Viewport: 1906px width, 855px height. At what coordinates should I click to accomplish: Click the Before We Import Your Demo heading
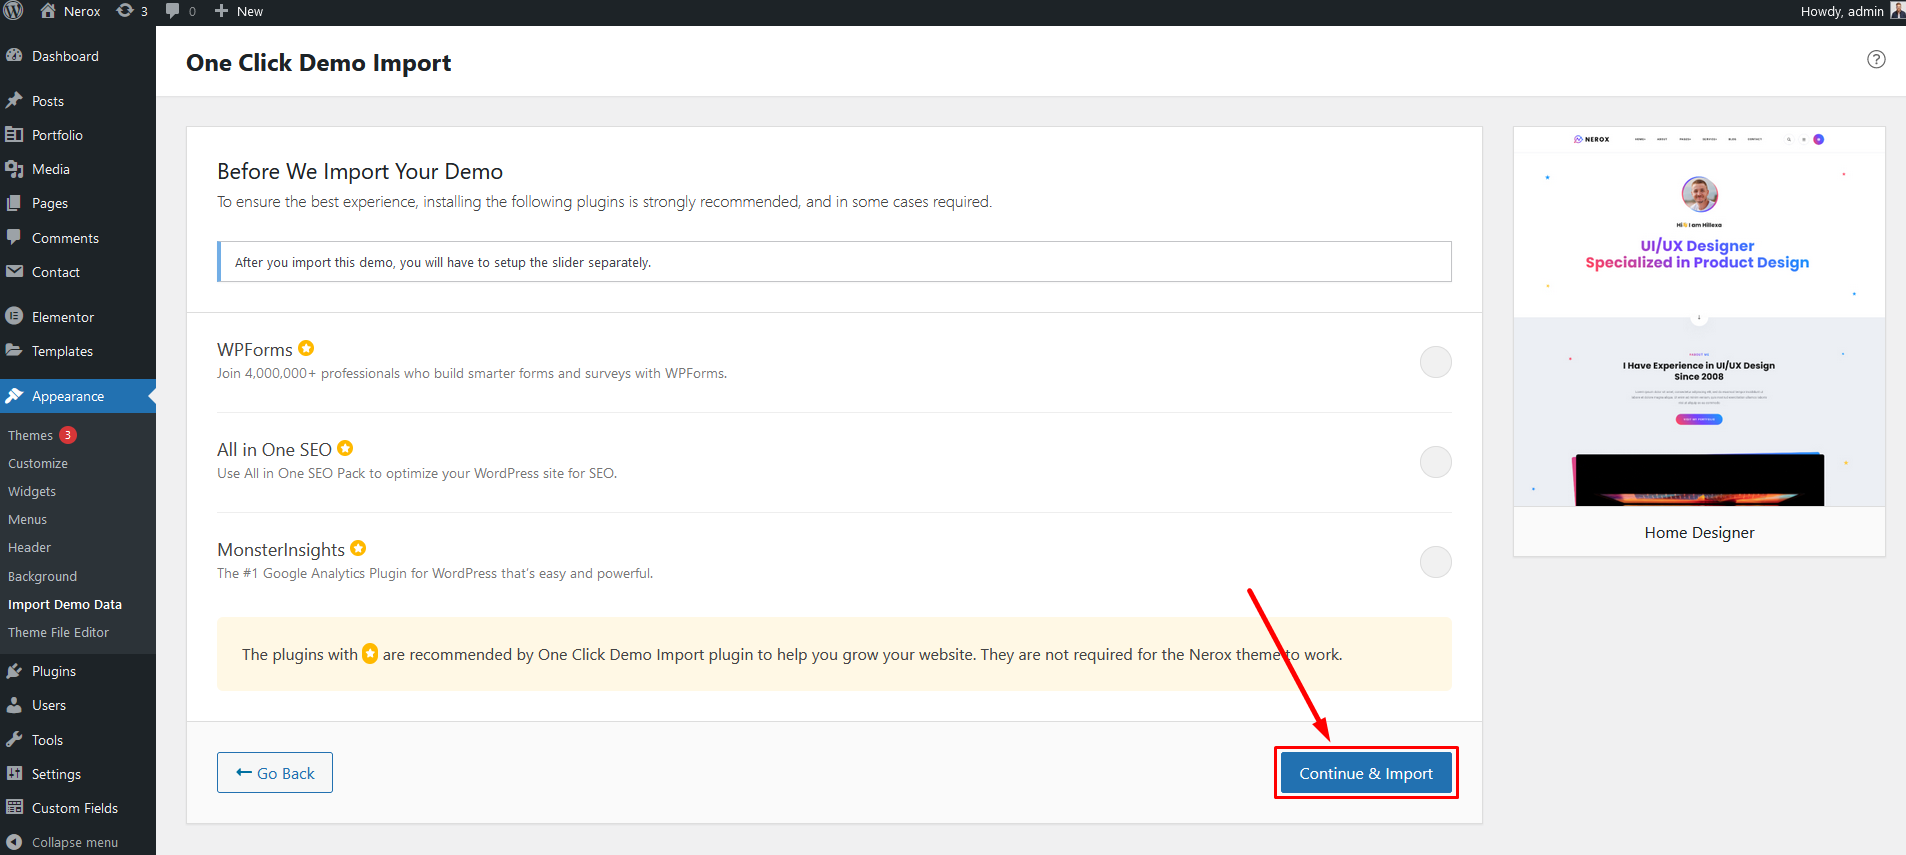[x=360, y=171]
